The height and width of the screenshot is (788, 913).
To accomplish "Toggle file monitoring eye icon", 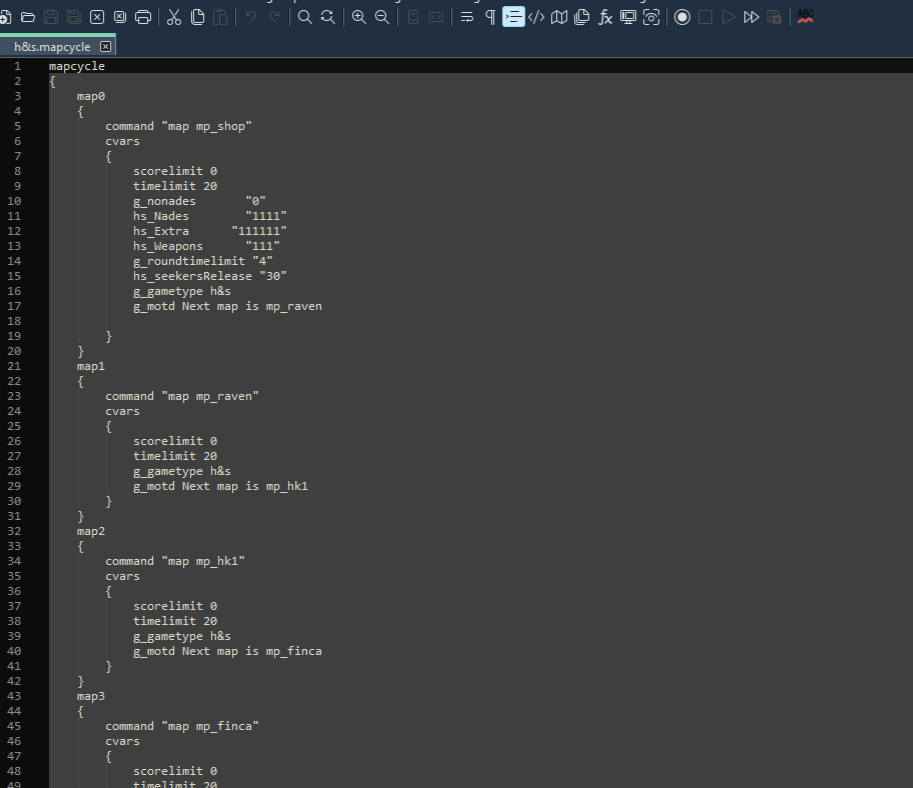I will point(651,17).
